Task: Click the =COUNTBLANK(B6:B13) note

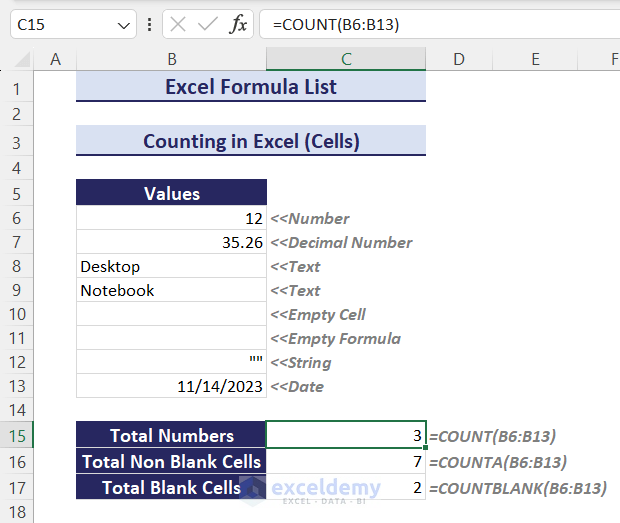Action: point(518,489)
